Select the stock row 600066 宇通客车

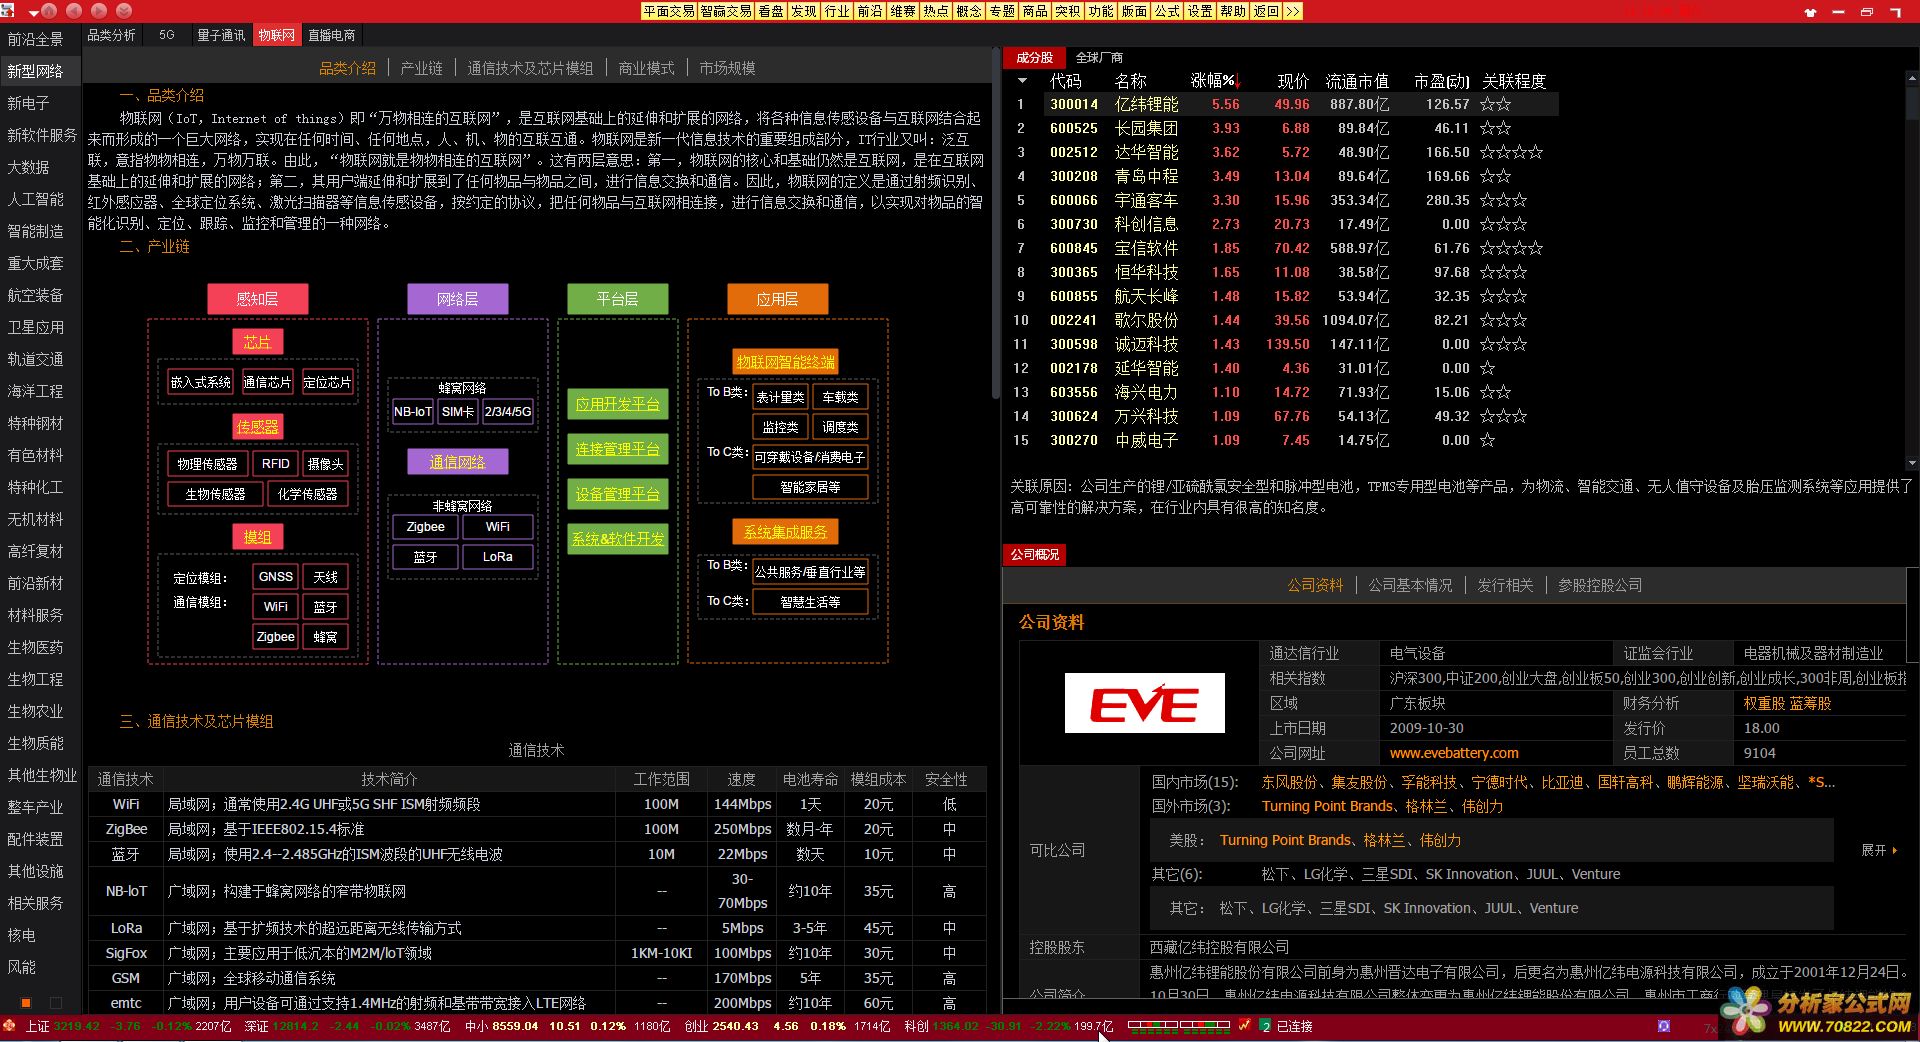(x=1282, y=200)
